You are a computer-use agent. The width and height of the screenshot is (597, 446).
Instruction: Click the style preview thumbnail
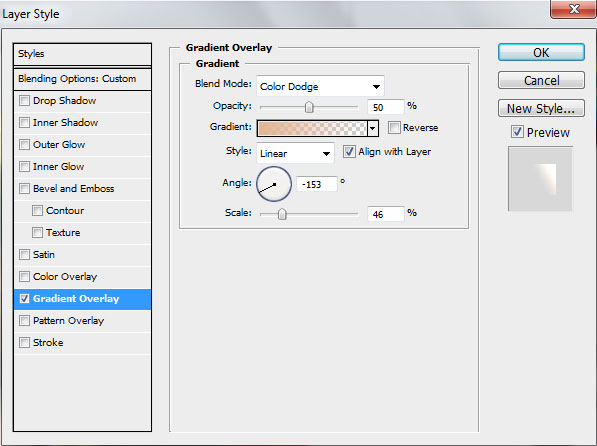click(x=540, y=179)
